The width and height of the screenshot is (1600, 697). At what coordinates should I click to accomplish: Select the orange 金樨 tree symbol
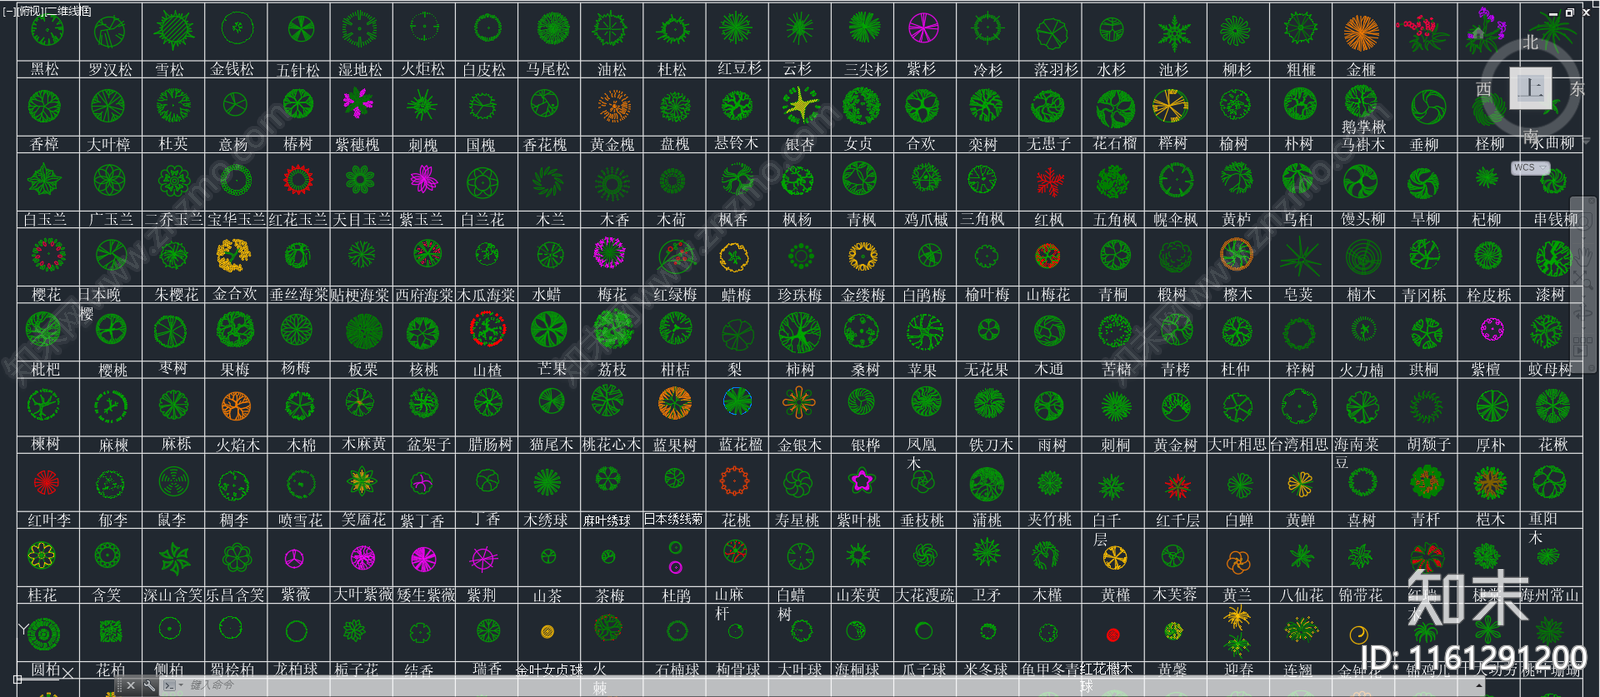pyautogui.click(x=1361, y=32)
